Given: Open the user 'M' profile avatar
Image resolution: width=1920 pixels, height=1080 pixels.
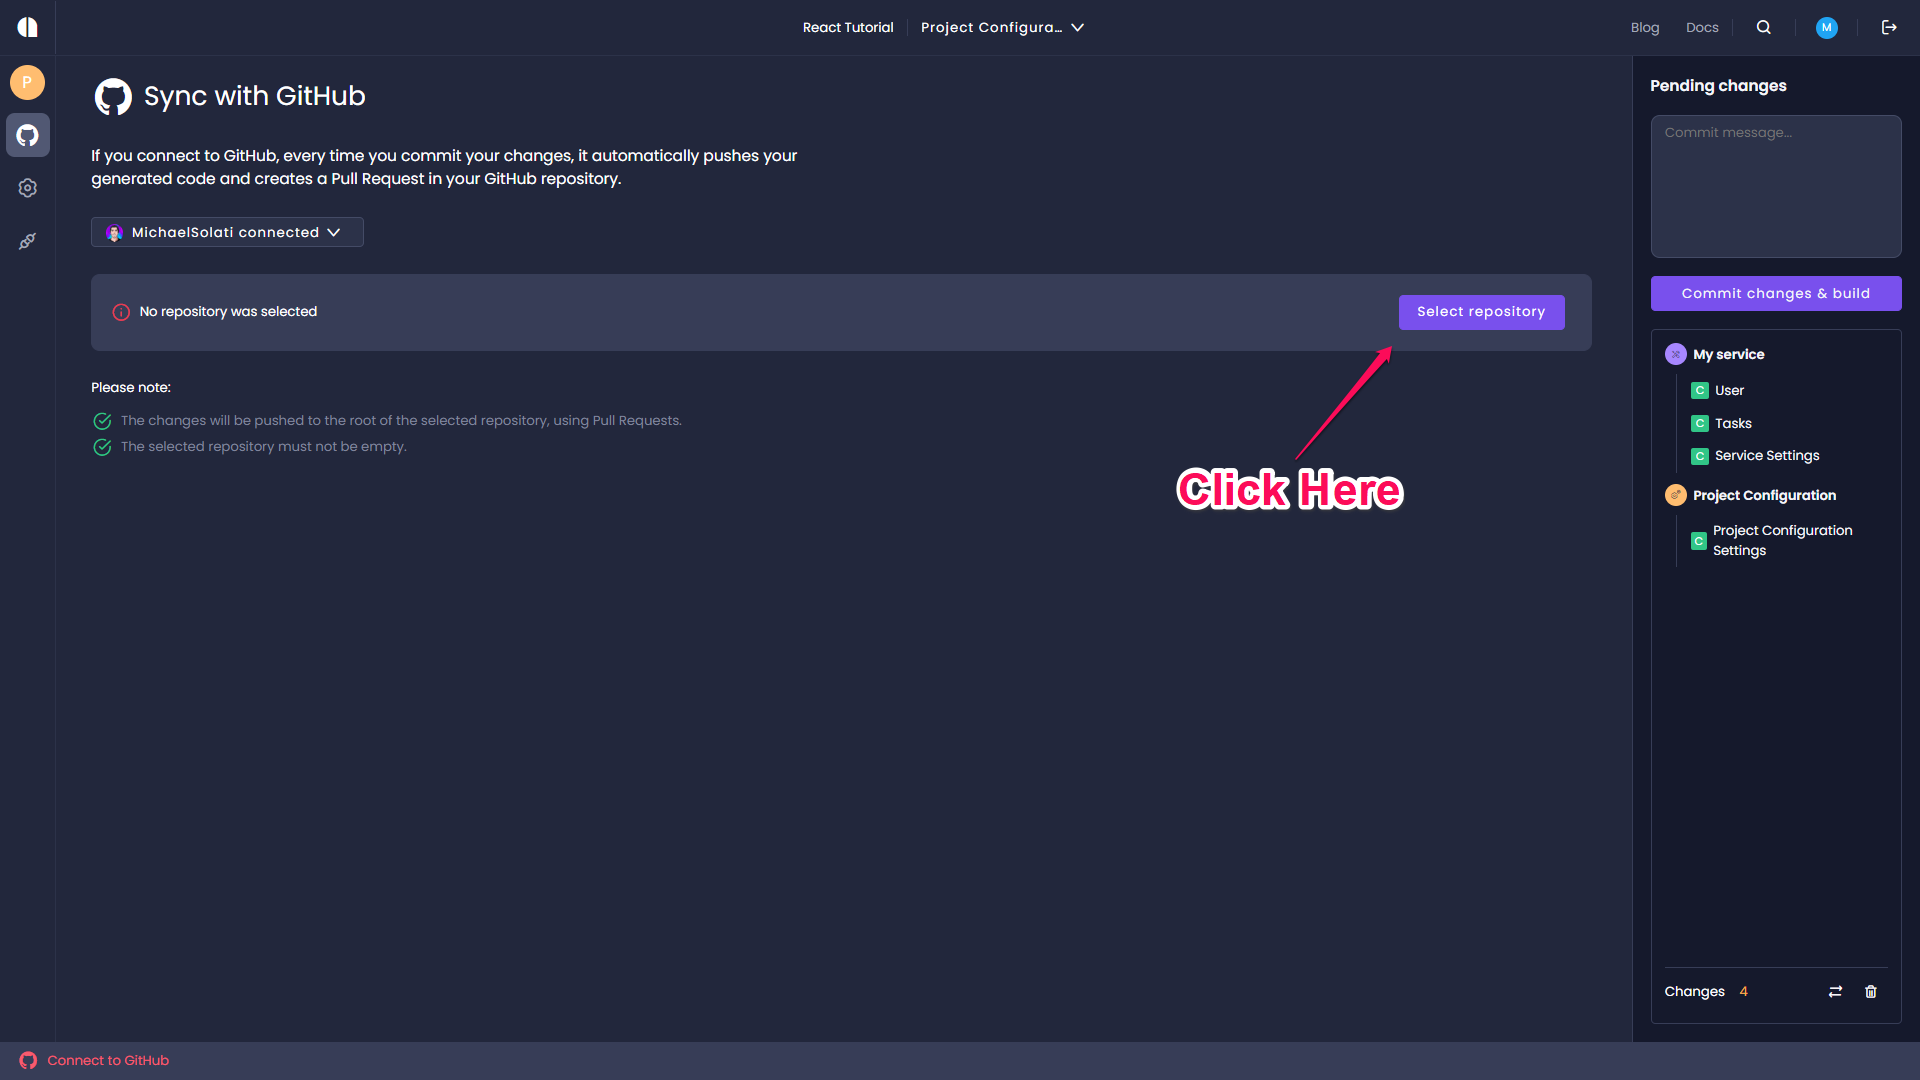Looking at the screenshot, I should click(x=1826, y=27).
